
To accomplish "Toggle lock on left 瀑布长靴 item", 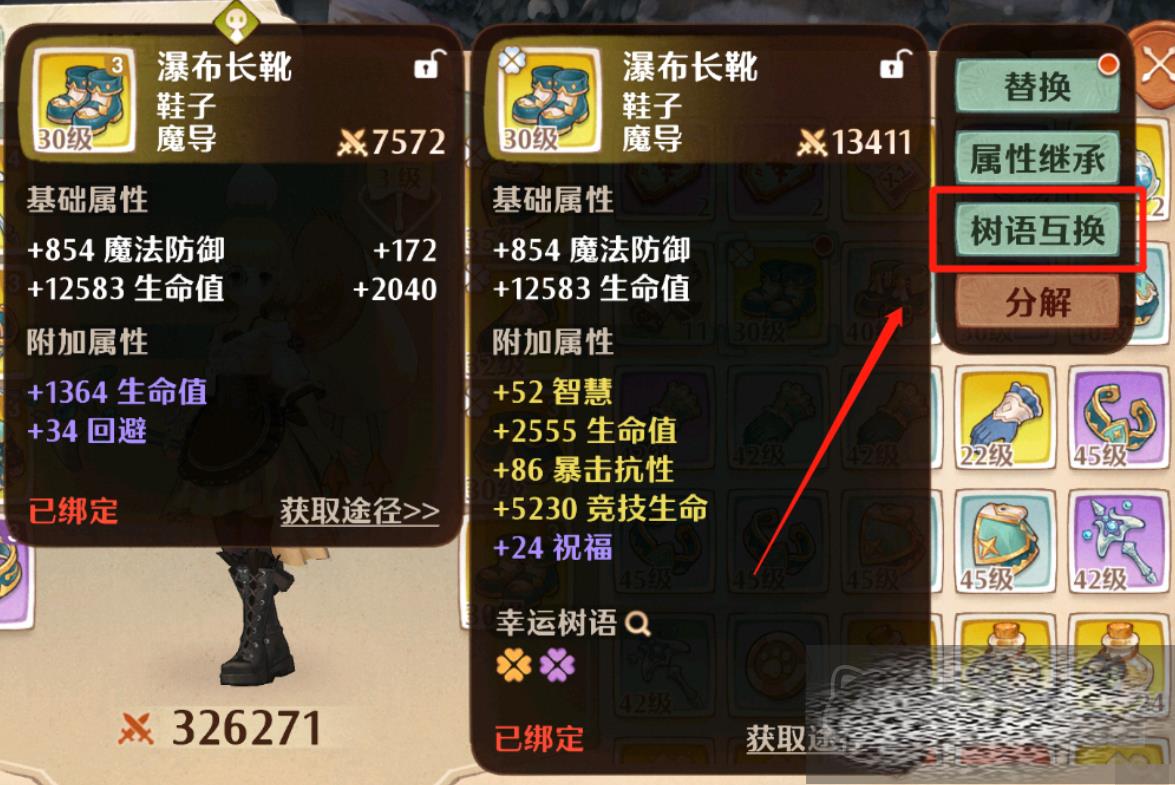I will [x=429, y=64].
